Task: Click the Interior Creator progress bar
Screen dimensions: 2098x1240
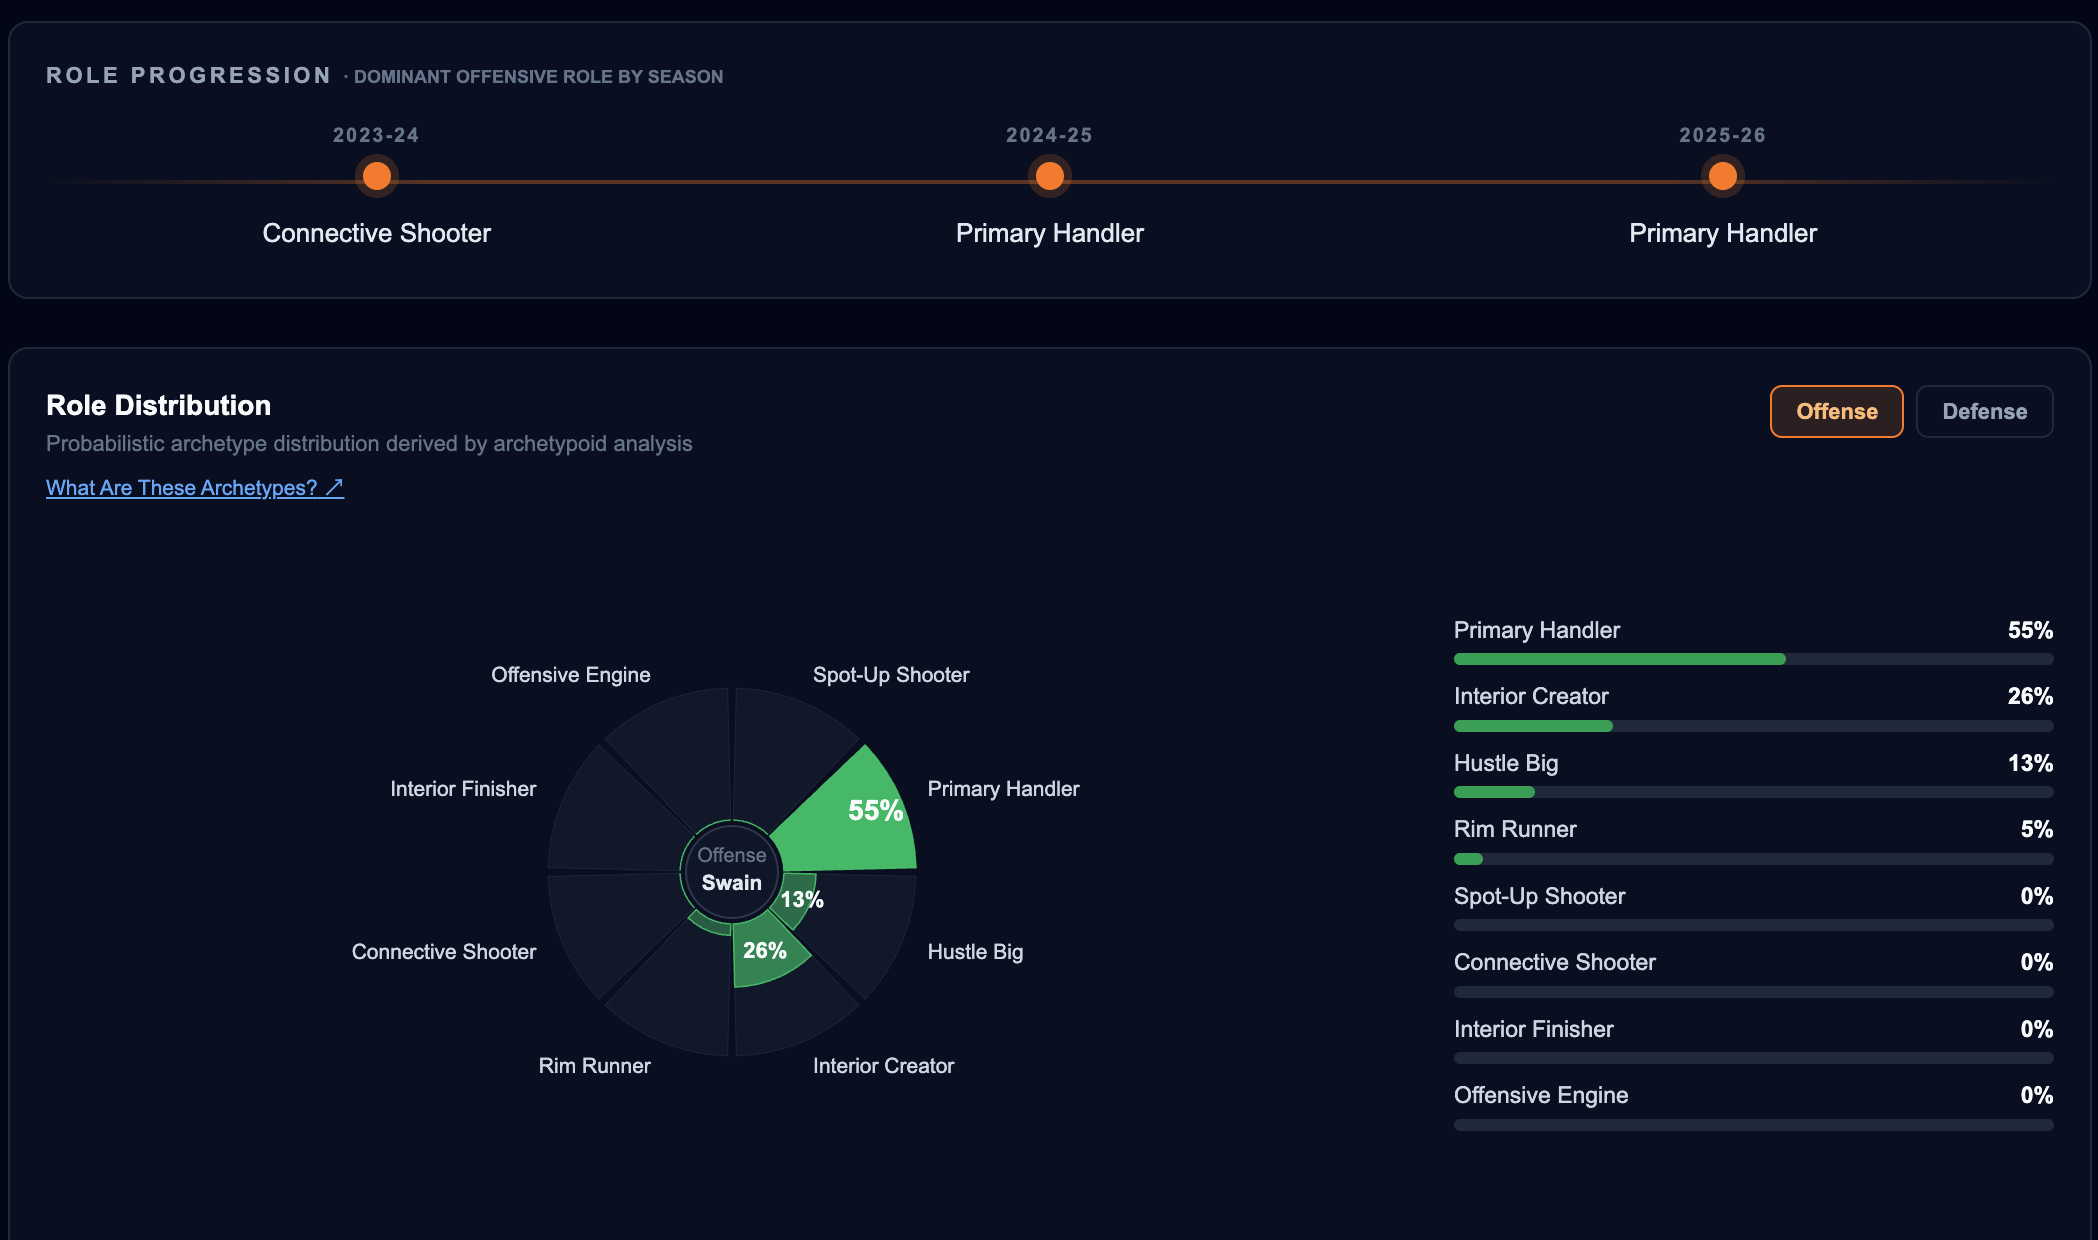Action: coord(1753,726)
